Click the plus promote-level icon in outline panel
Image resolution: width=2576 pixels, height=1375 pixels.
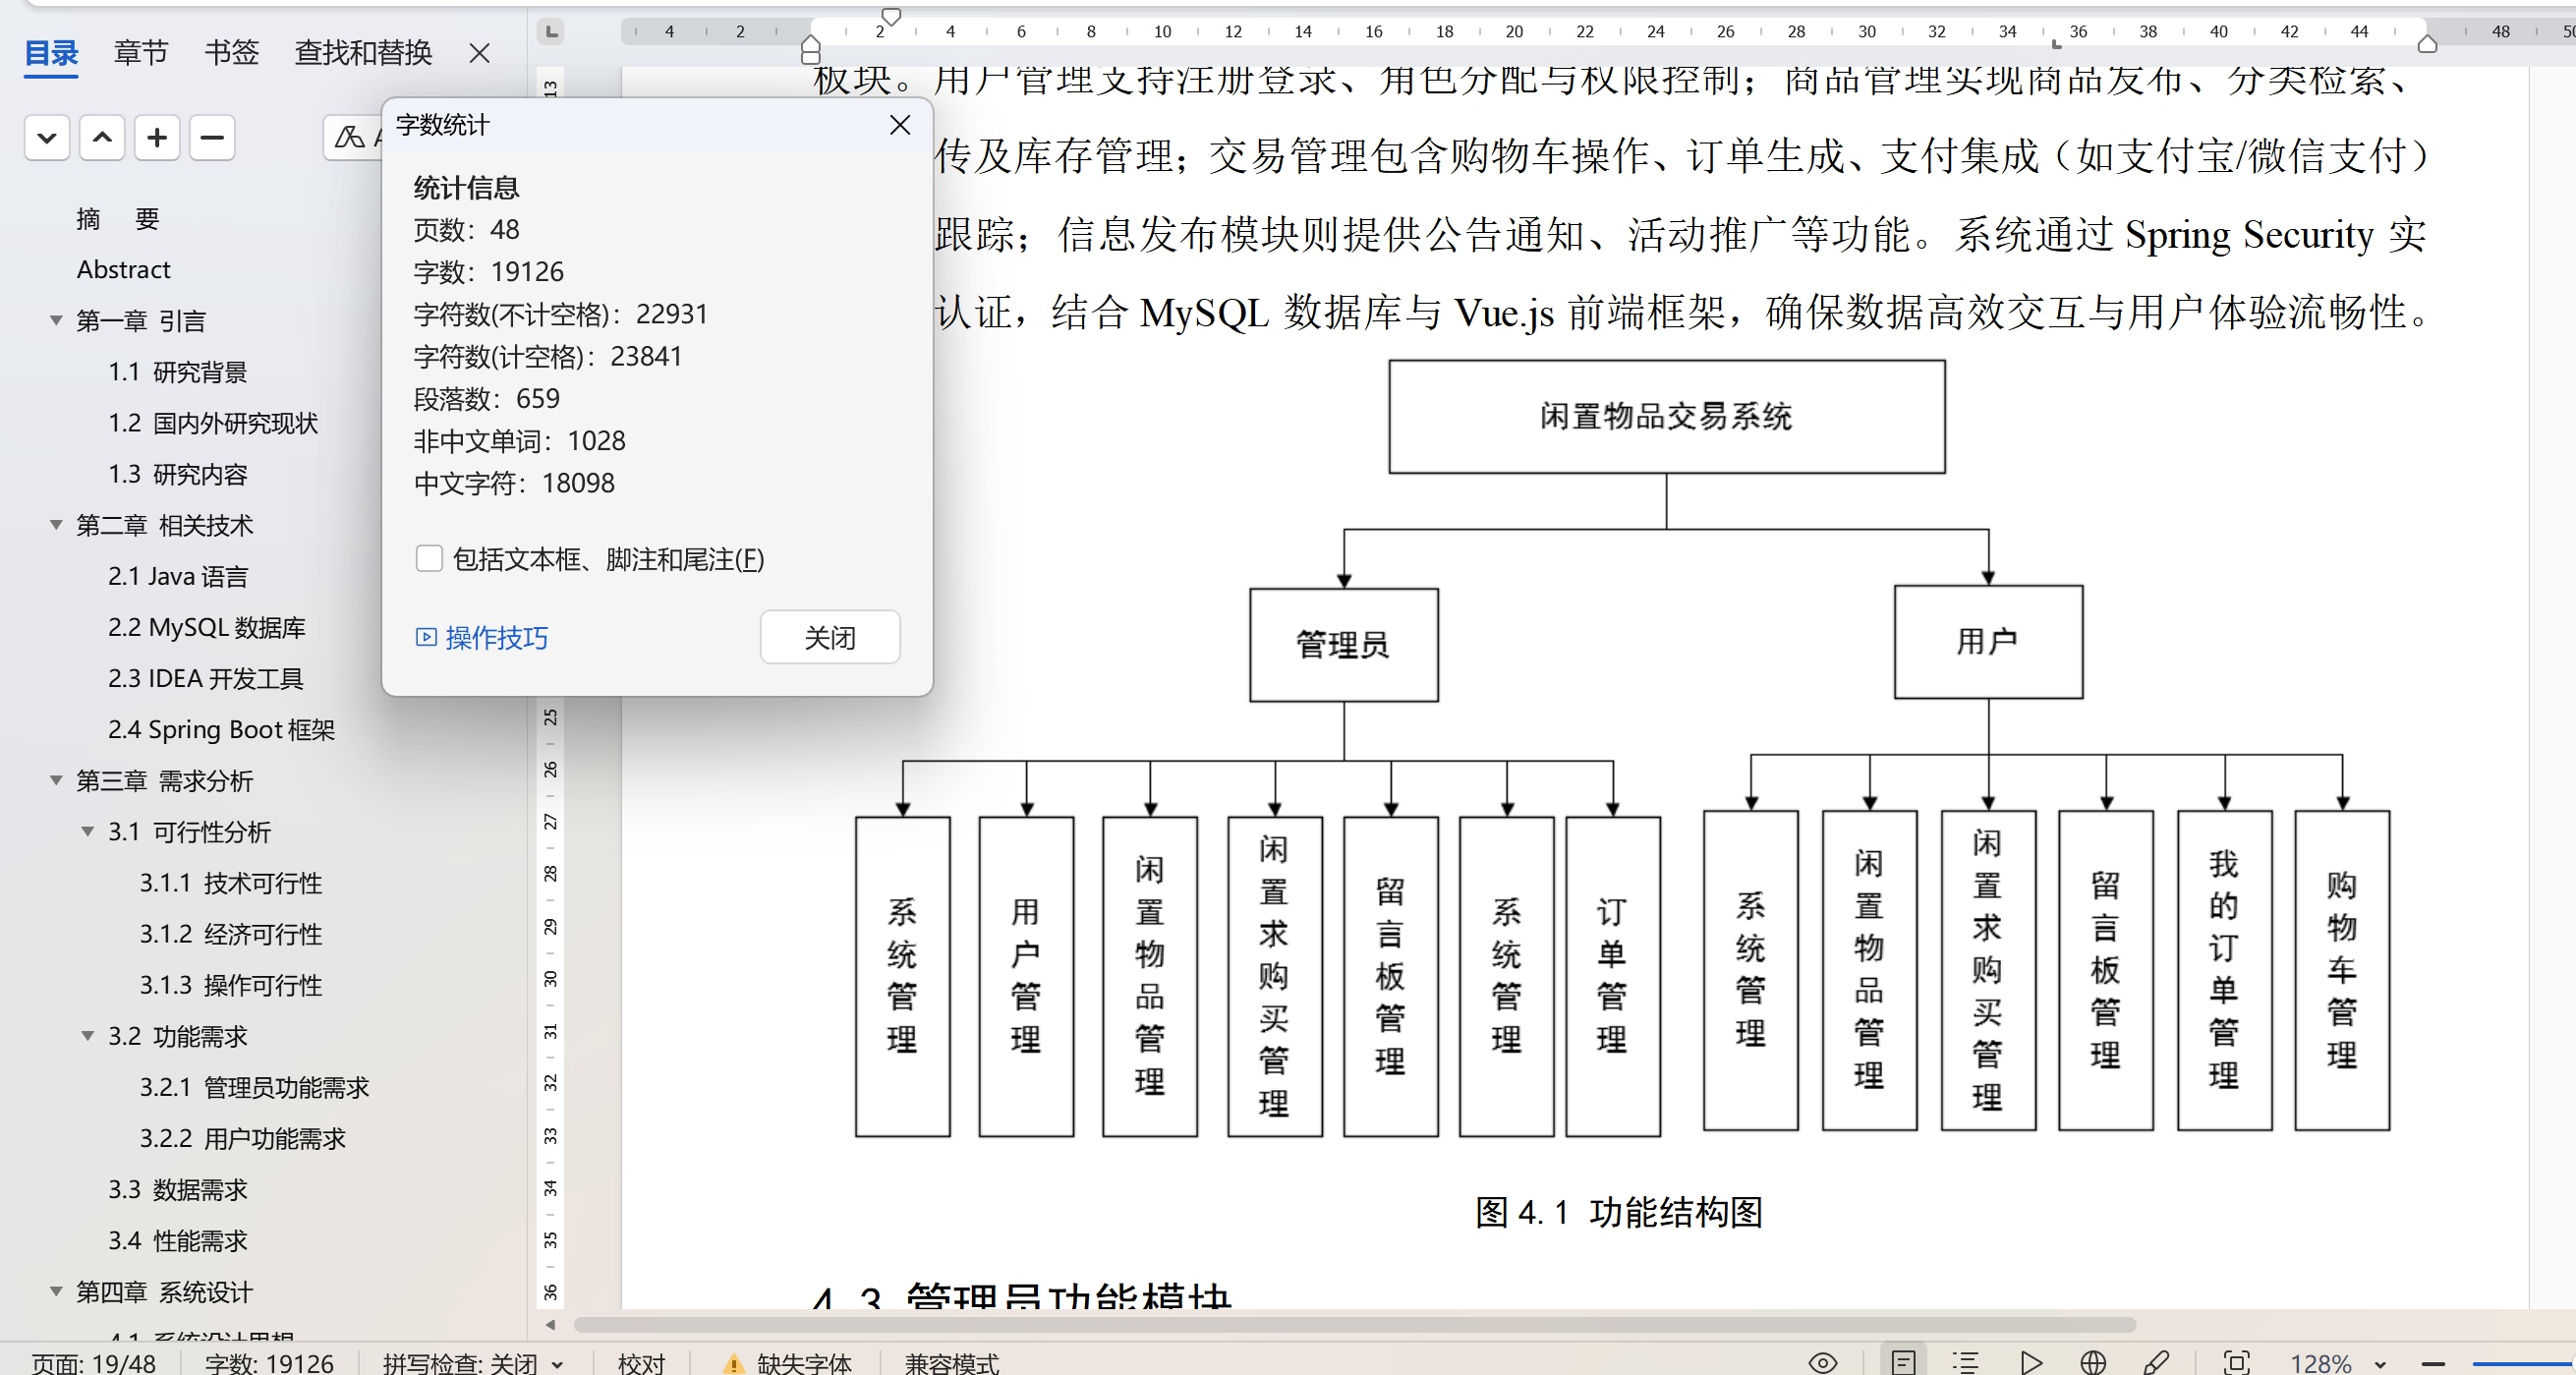[157, 137]
